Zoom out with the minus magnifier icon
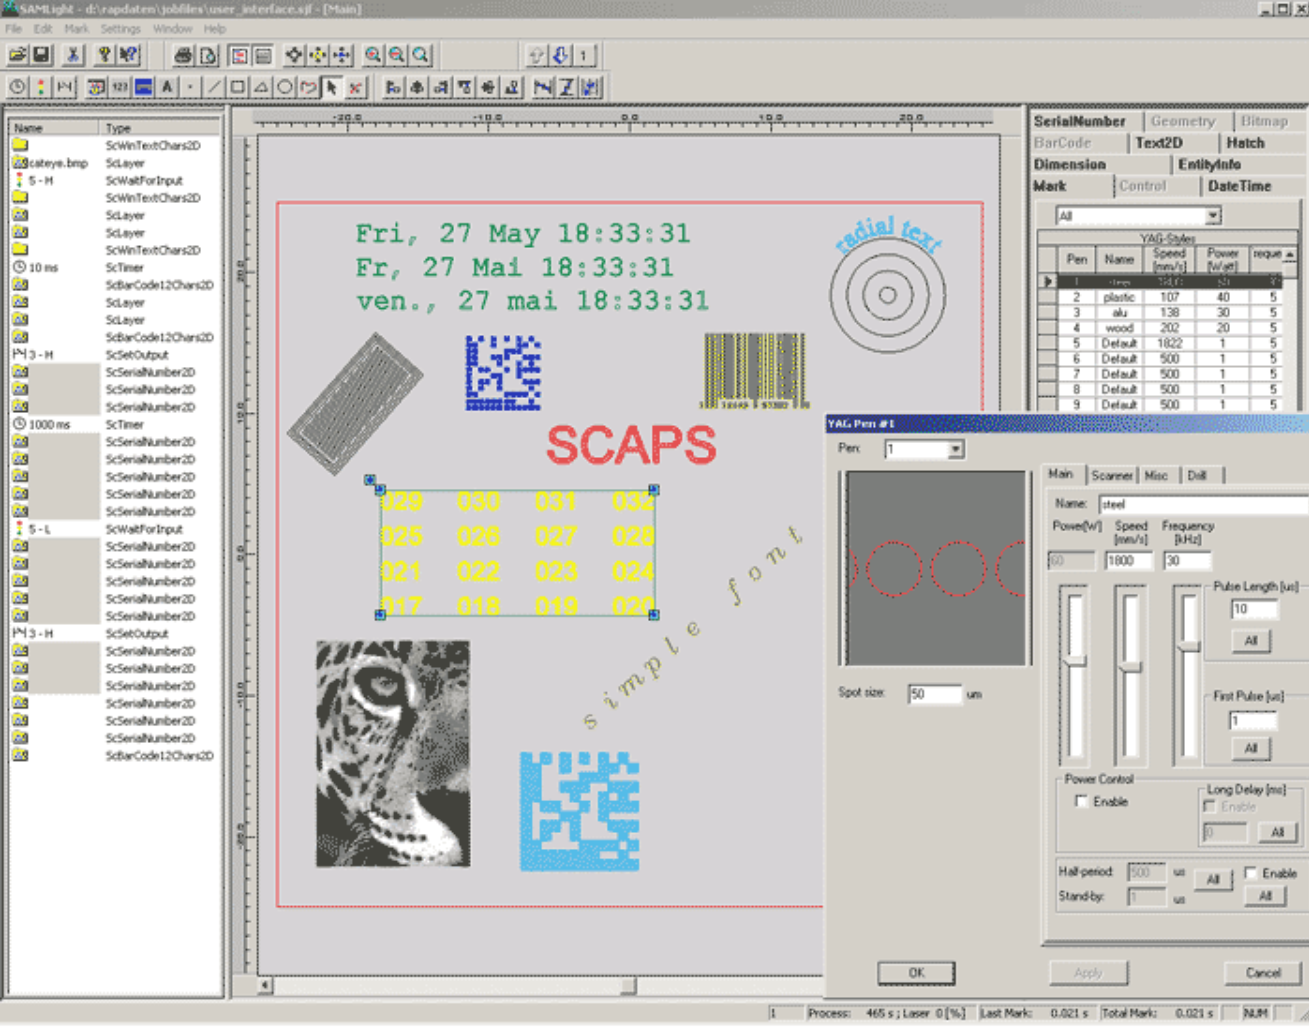The width and height of the screenshot is (1309, 1028). coord(397,55)
